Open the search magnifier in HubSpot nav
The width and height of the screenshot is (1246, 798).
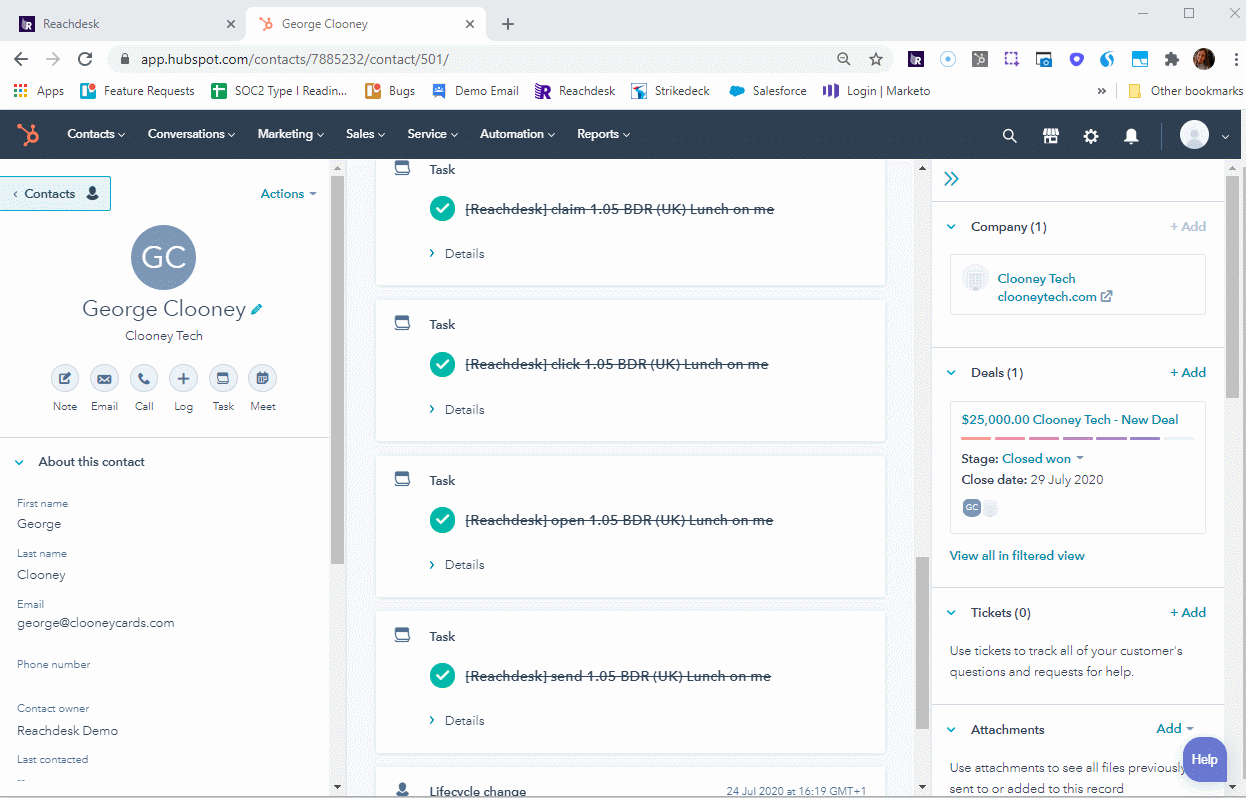tap(1010, 135)
